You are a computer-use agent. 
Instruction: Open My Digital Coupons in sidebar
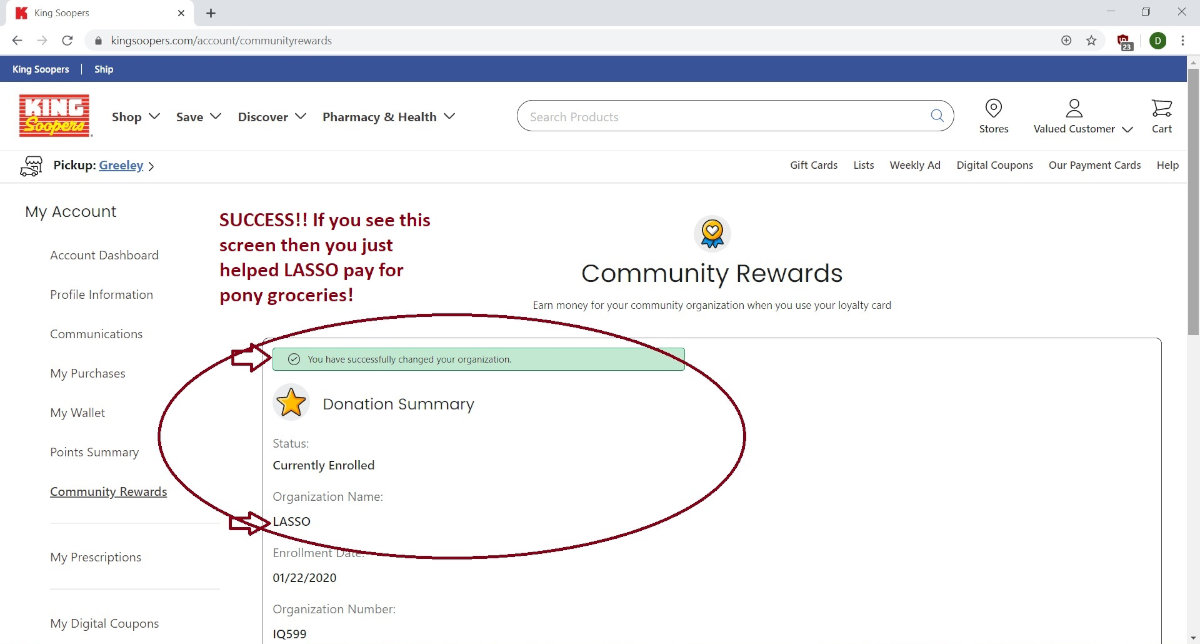[104, 624]
